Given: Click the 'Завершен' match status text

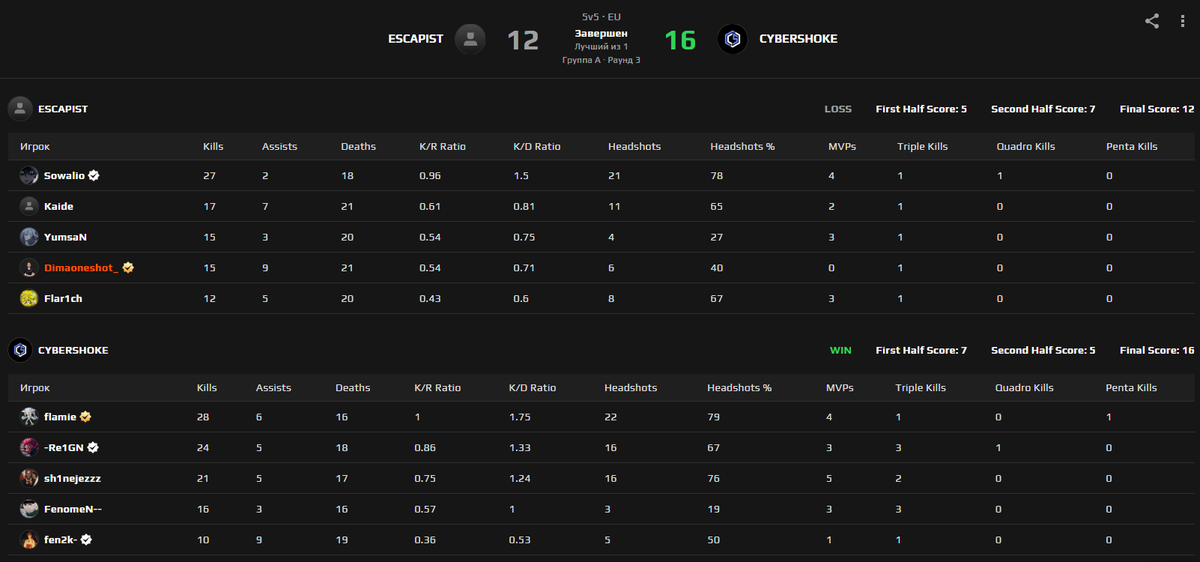Looking at the screenshot, I should coord(601,33).
